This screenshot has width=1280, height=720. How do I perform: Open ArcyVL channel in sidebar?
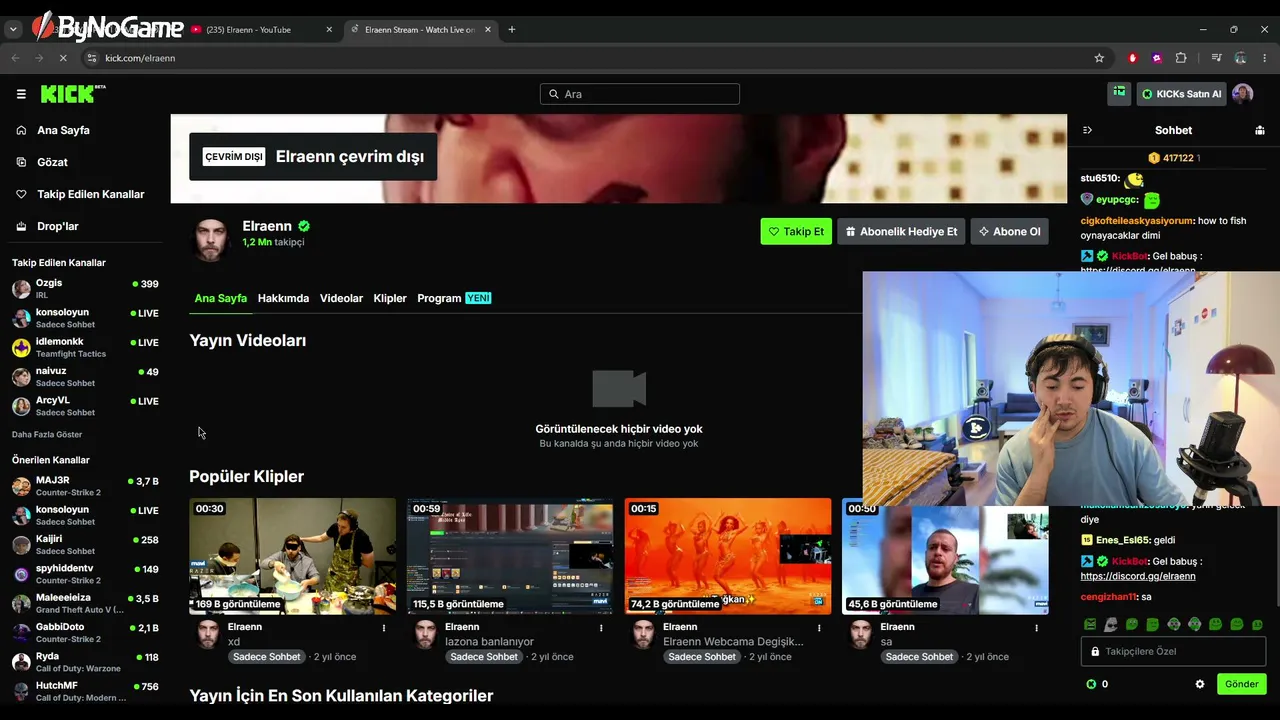pos(85,406)
